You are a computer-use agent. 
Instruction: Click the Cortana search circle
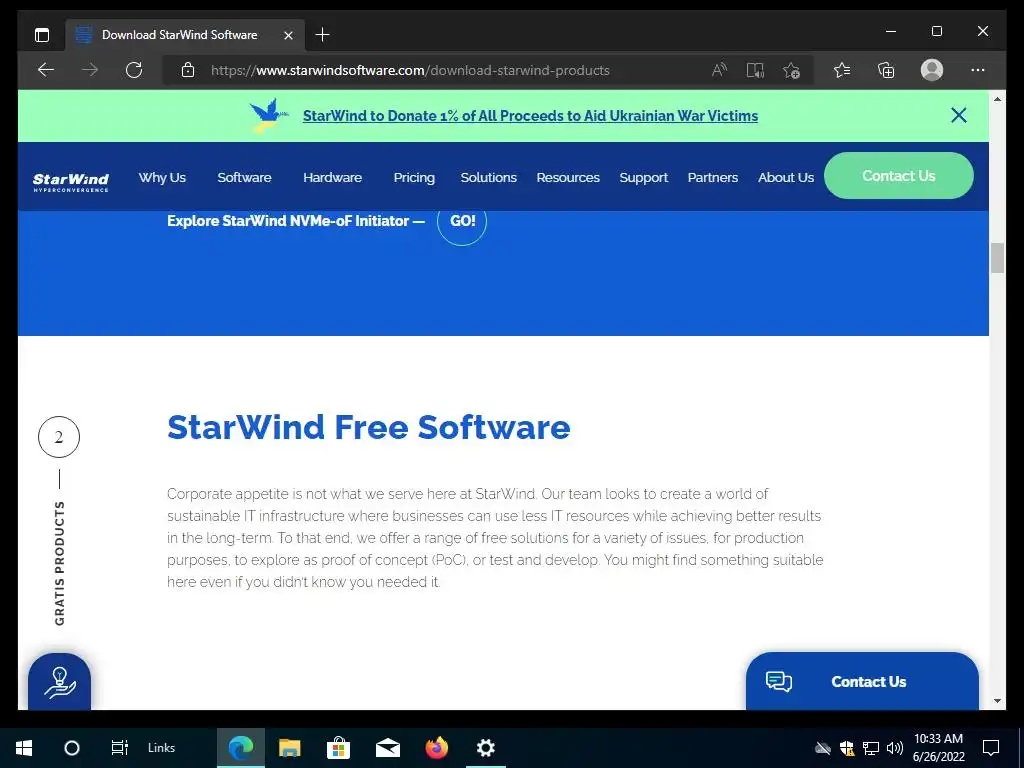click(72, 748)
